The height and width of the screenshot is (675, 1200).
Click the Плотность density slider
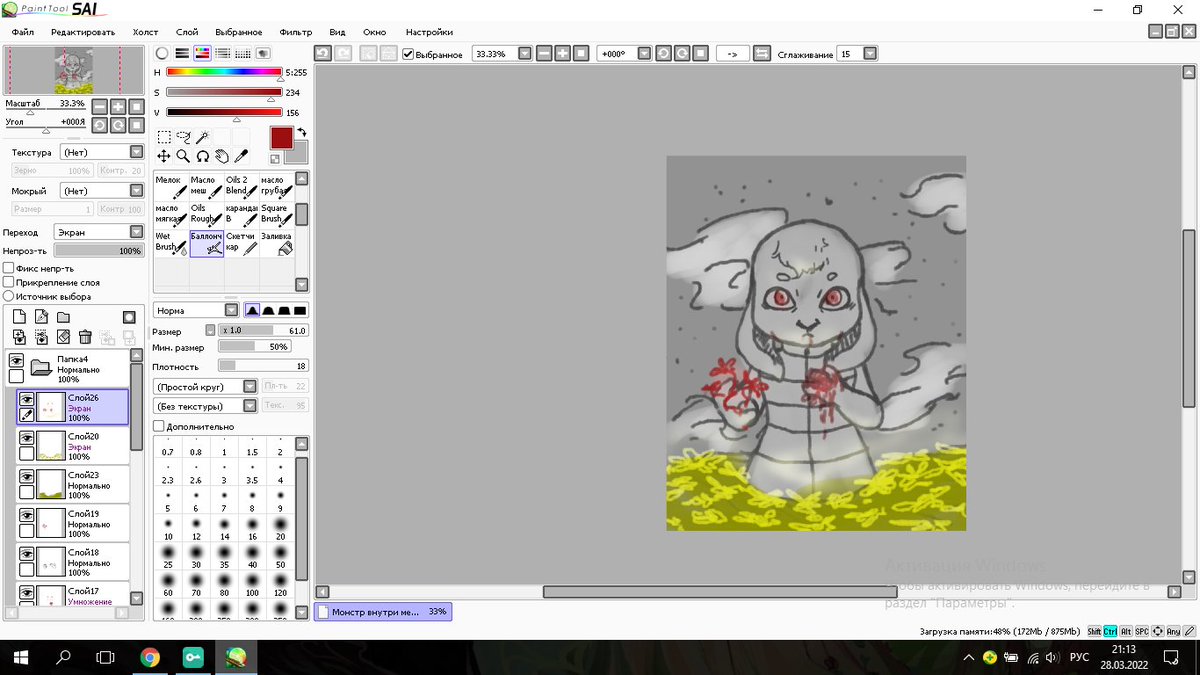tap(263, 366)
